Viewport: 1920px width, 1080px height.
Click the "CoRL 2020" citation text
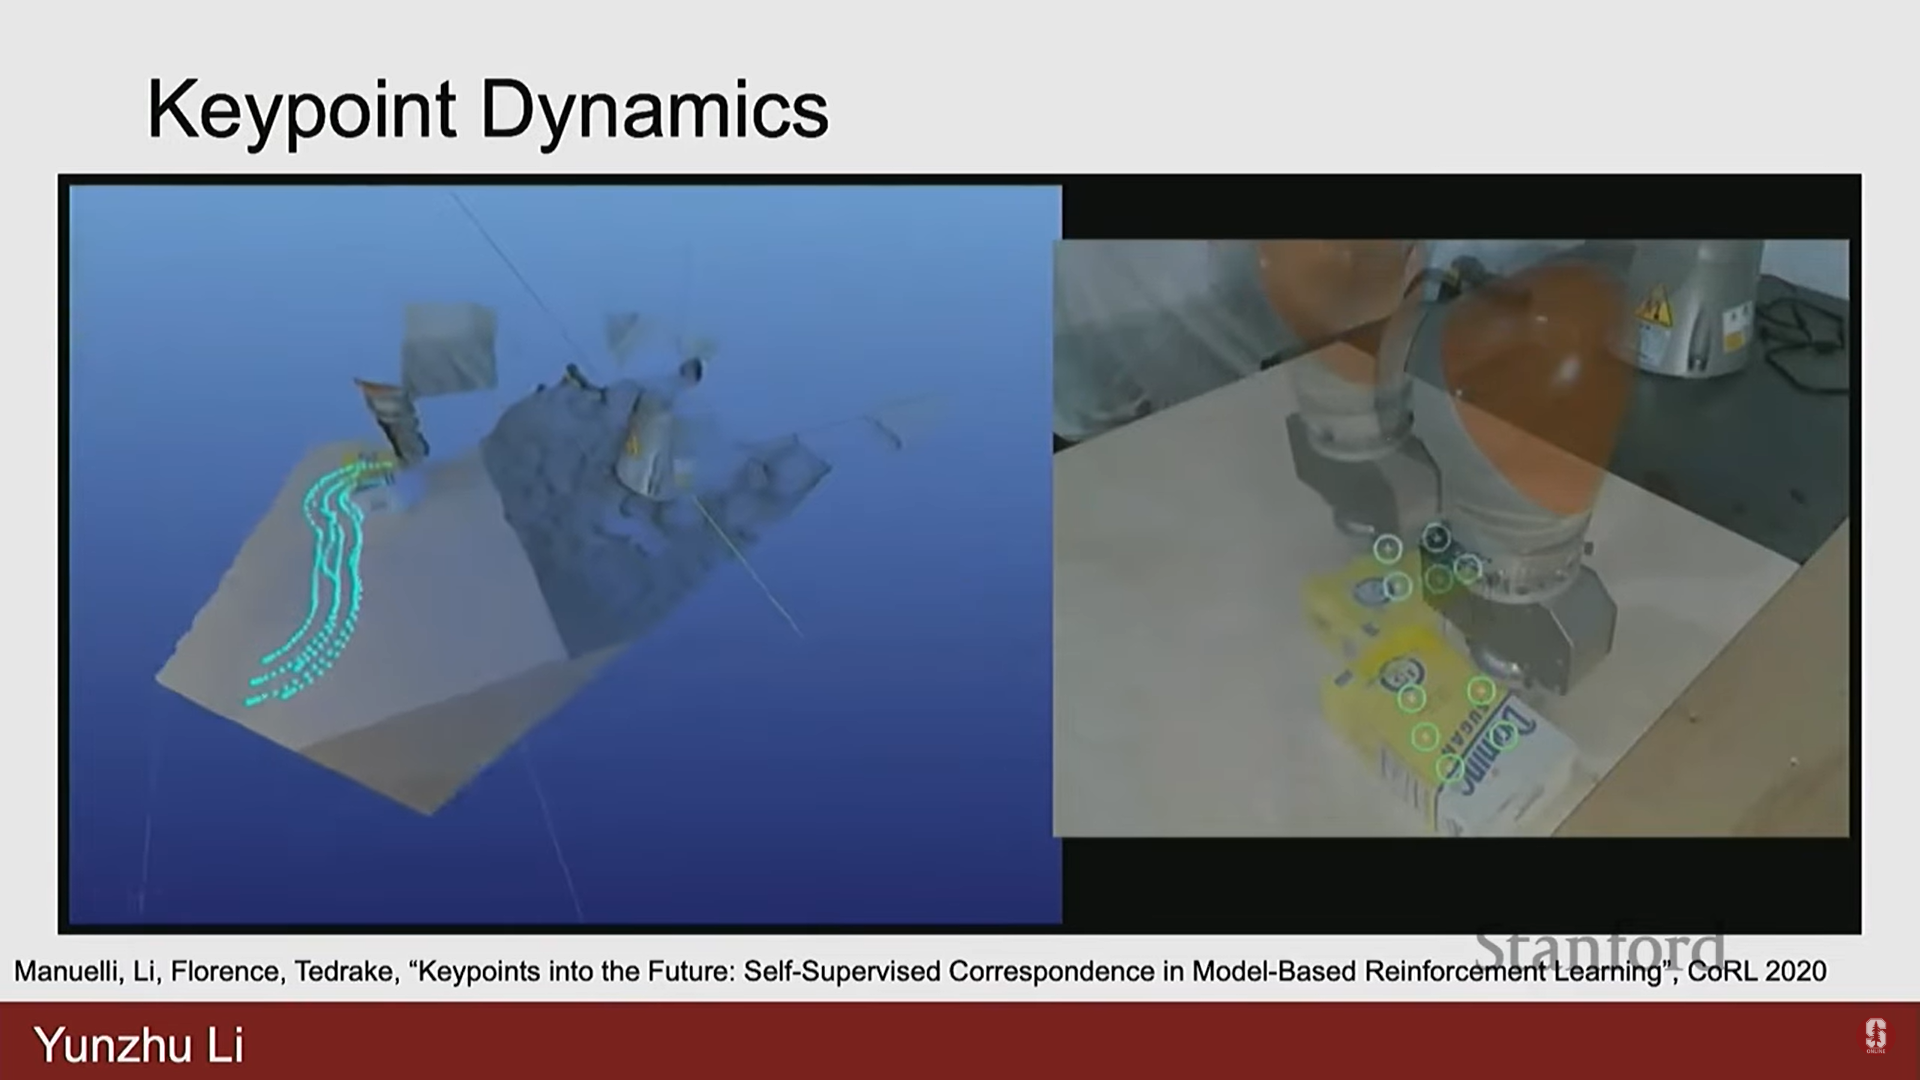1757,971
